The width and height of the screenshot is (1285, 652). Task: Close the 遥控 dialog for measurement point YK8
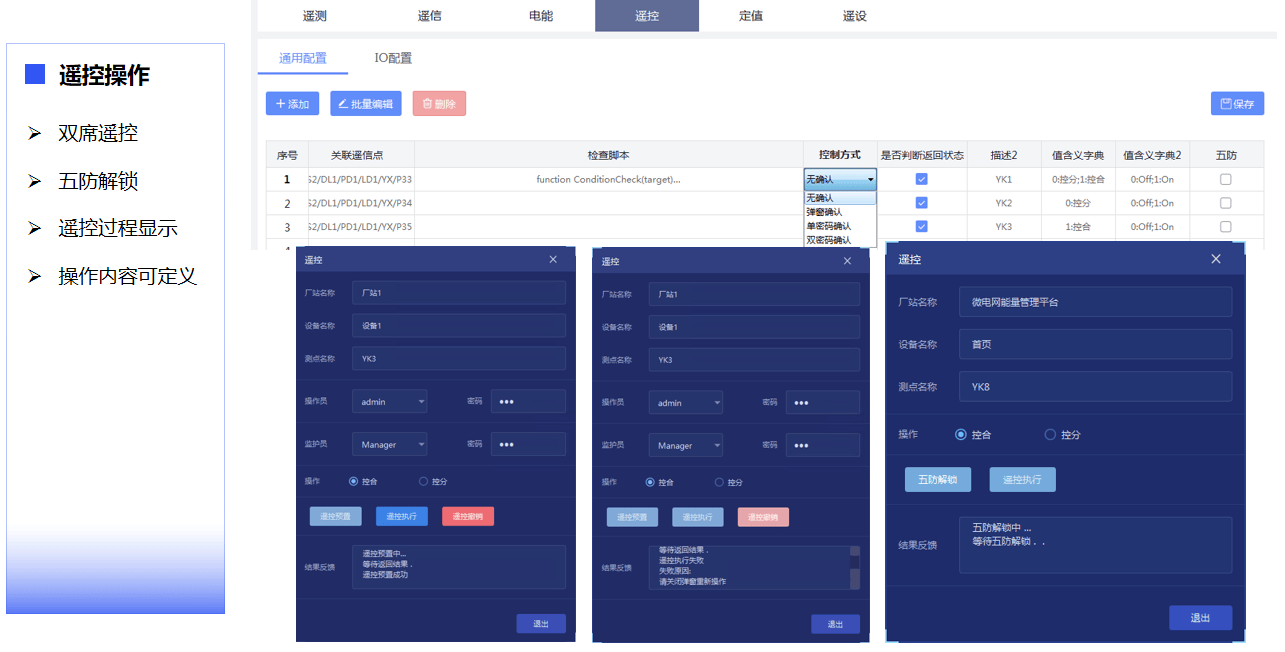pos(1216,259)
